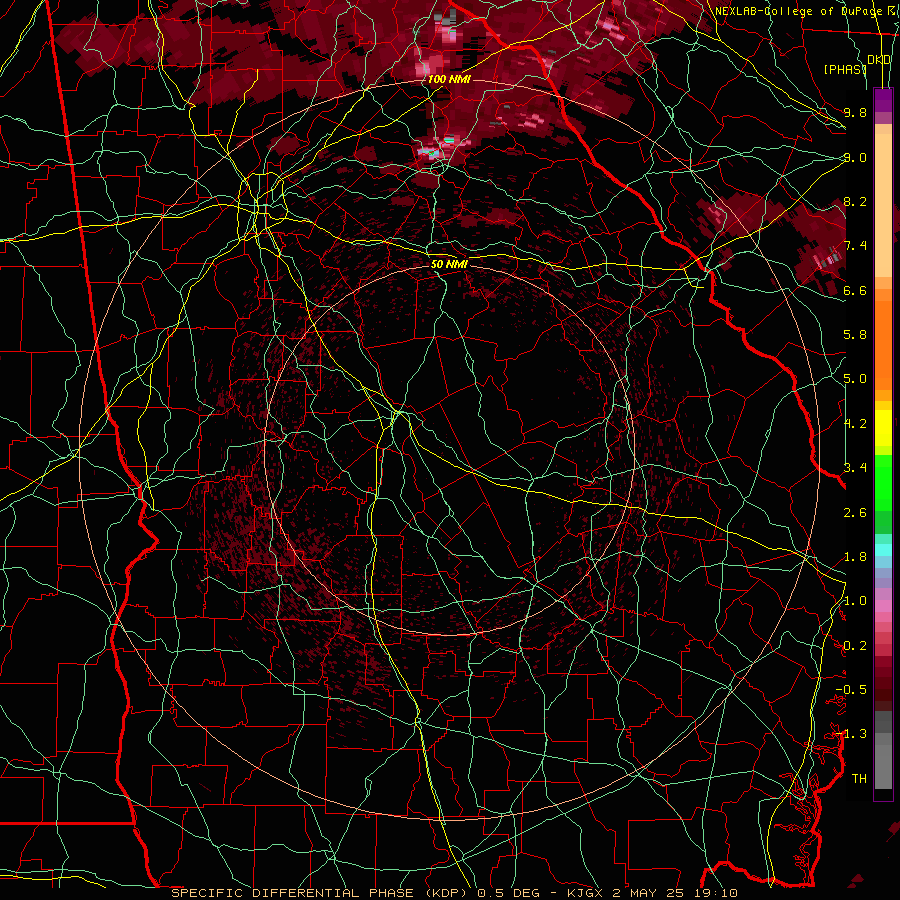900x900 pixels.
Task: Select the 1.0 scale value
Action: point(855,601)
